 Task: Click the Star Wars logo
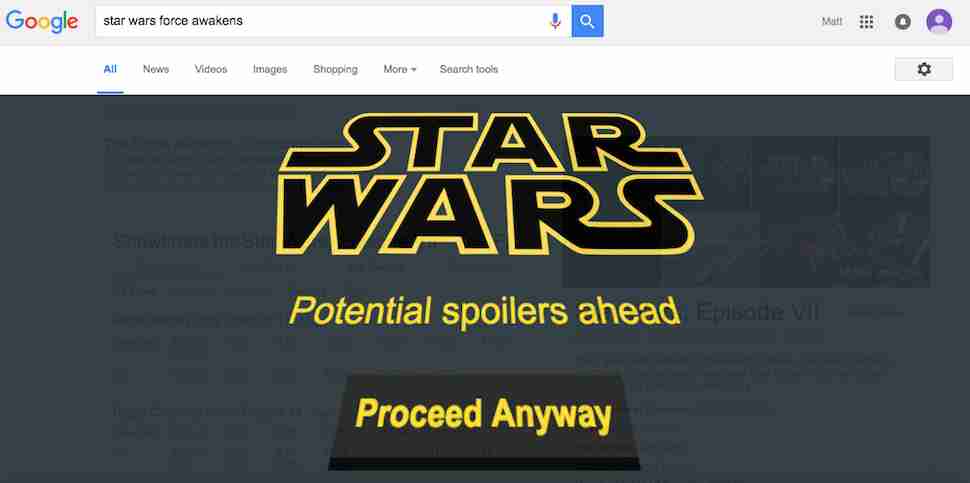pyautogui.click(x=490, y=184)
